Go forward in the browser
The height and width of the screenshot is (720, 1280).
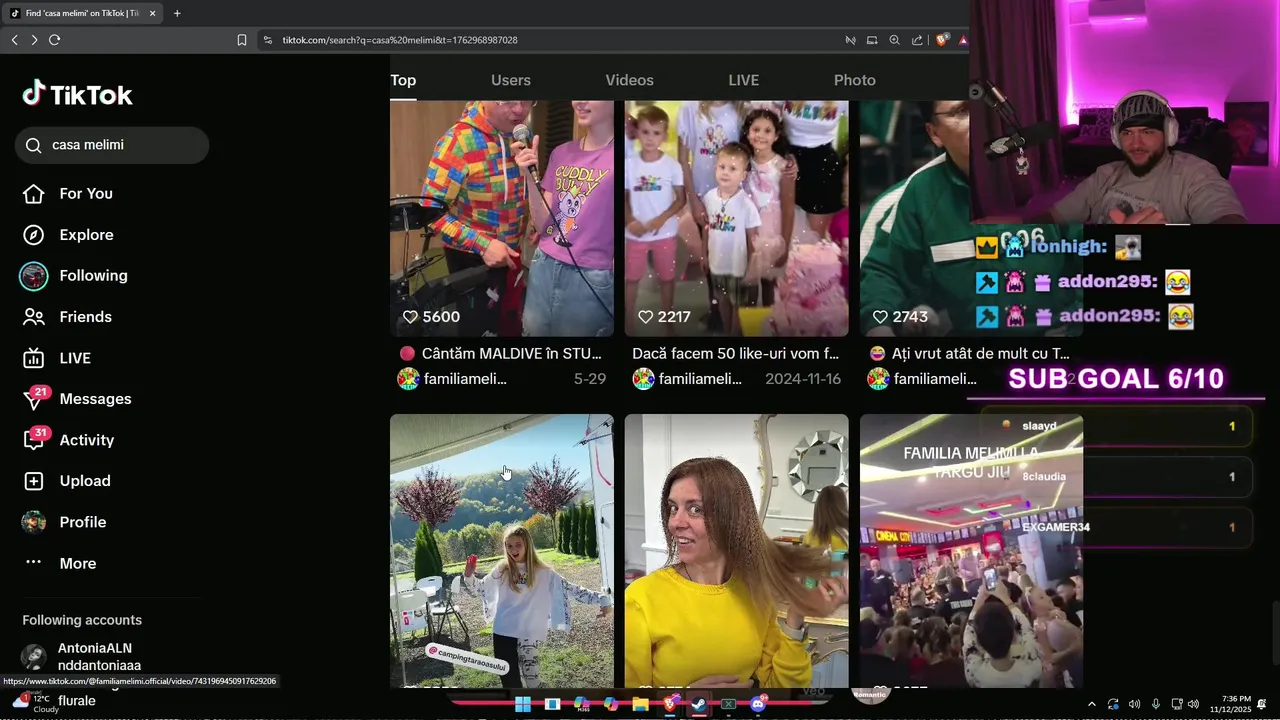34,40
